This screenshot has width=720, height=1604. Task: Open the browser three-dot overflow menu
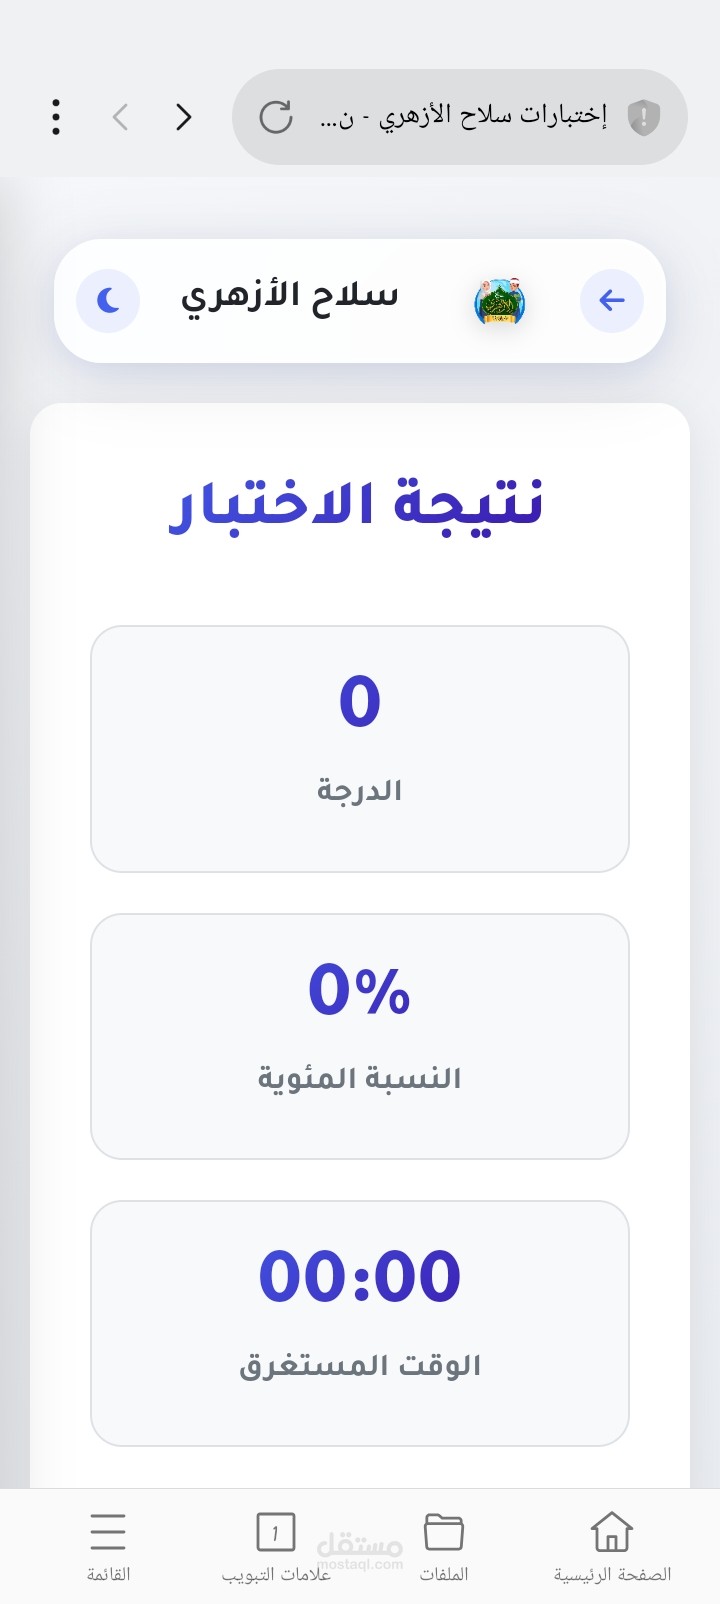pos(56,116)
